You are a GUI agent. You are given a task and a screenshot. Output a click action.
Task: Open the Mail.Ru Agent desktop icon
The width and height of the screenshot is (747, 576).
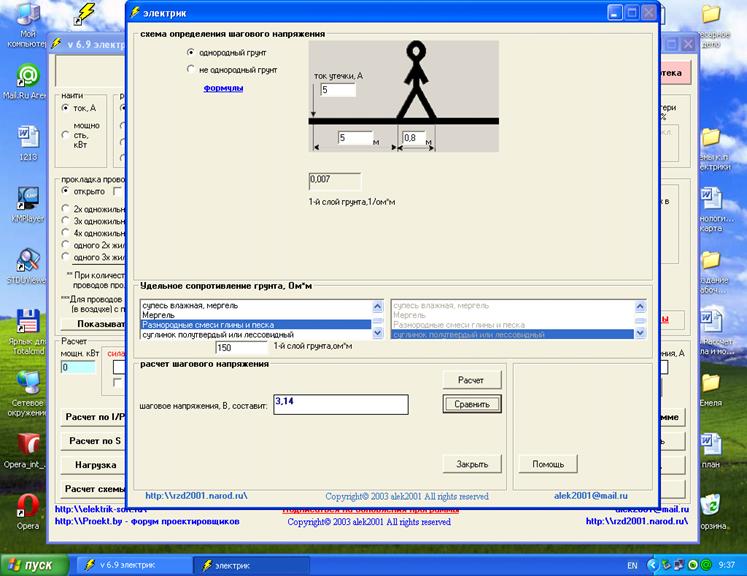tap(28, 78)
